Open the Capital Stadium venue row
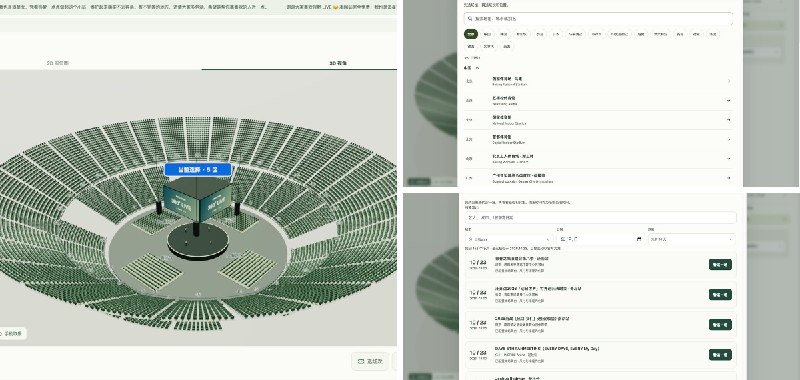800x380 pixels. (x=598, y=139)
